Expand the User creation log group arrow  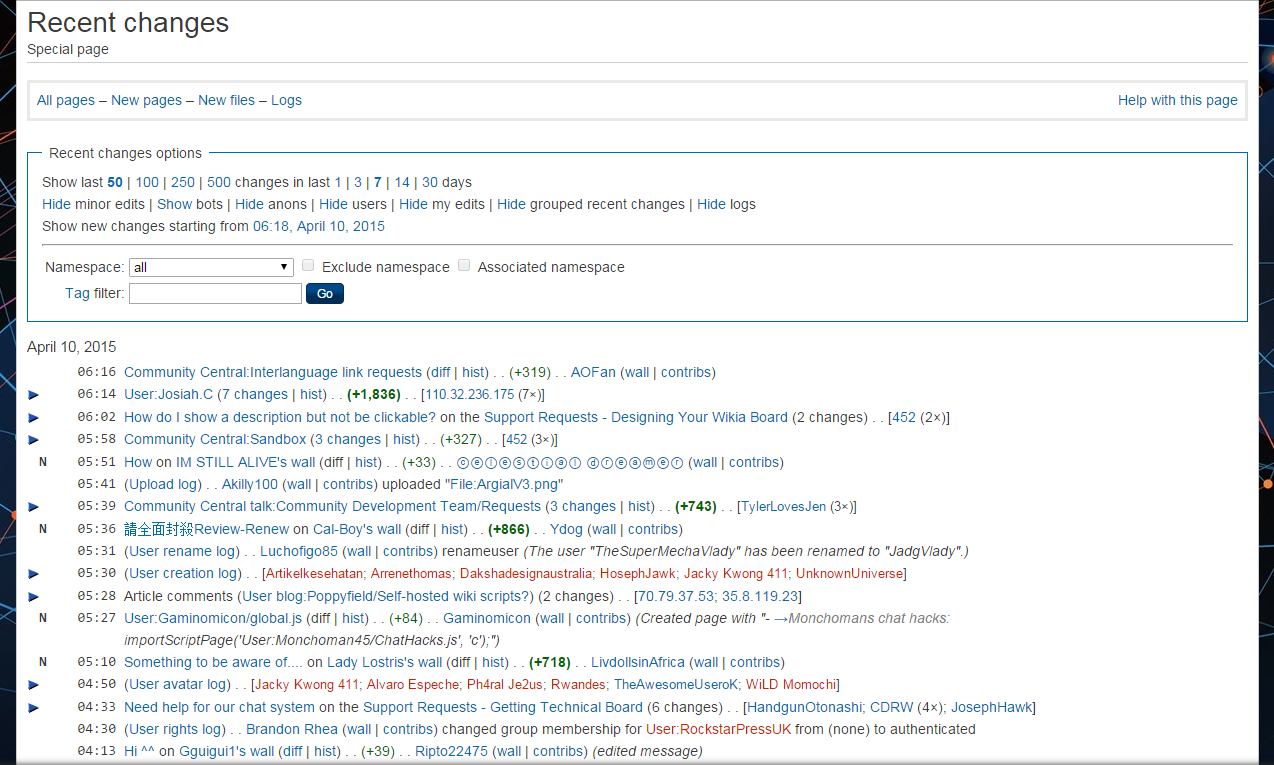[33, 574]
